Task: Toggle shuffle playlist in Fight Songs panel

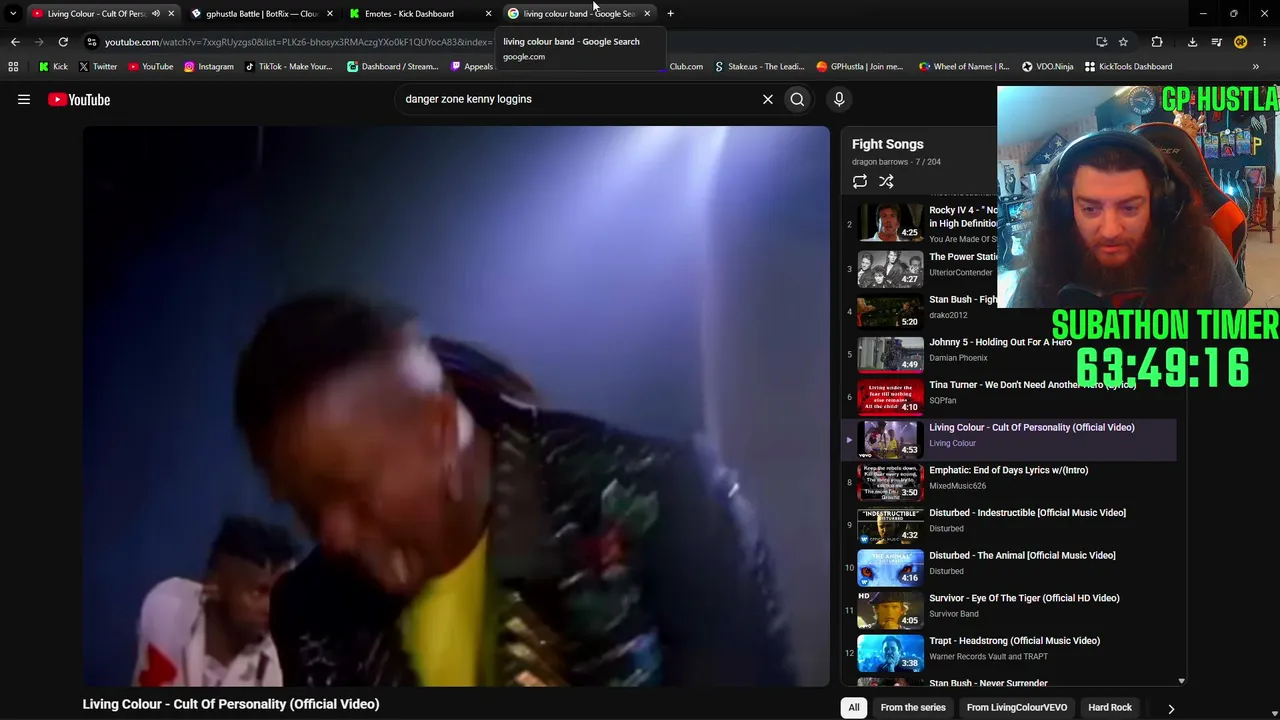Action: click(x=886, y=181)
